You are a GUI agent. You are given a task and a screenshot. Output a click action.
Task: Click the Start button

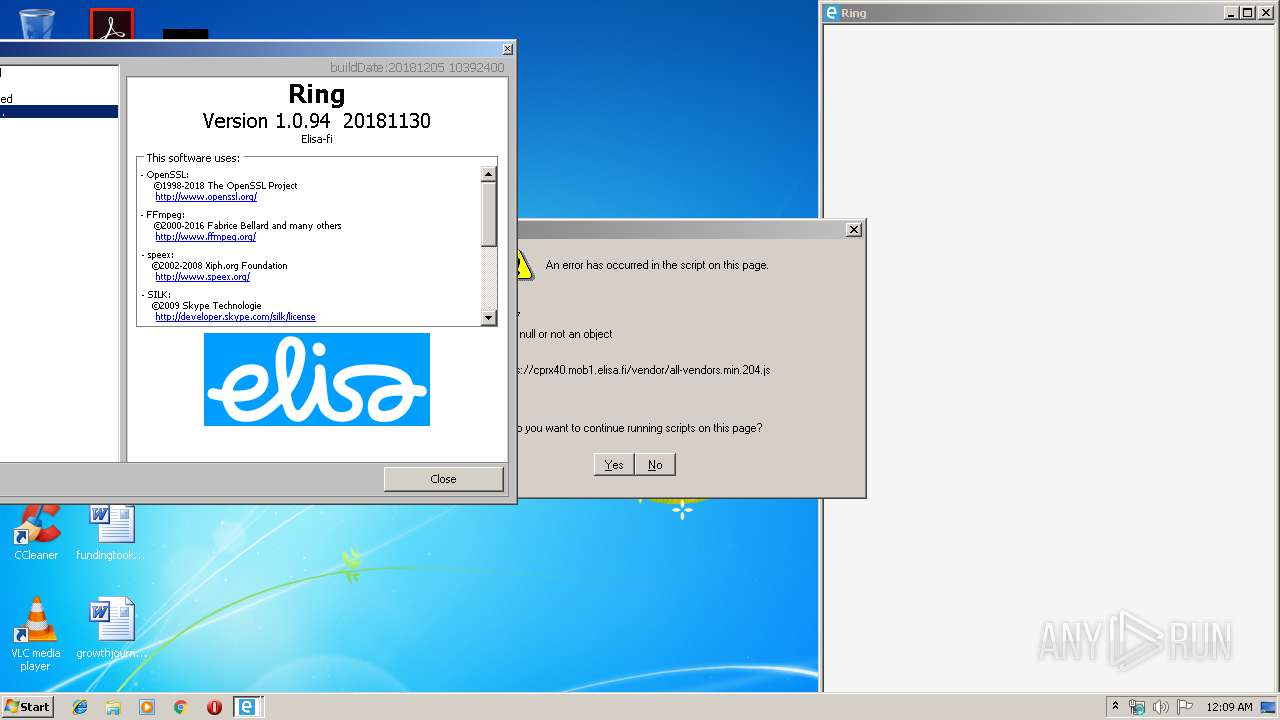click(x=27, y=706)
